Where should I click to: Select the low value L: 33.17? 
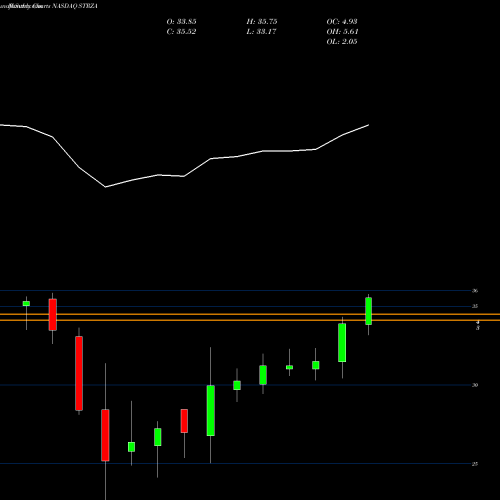[x=262, y=32]
